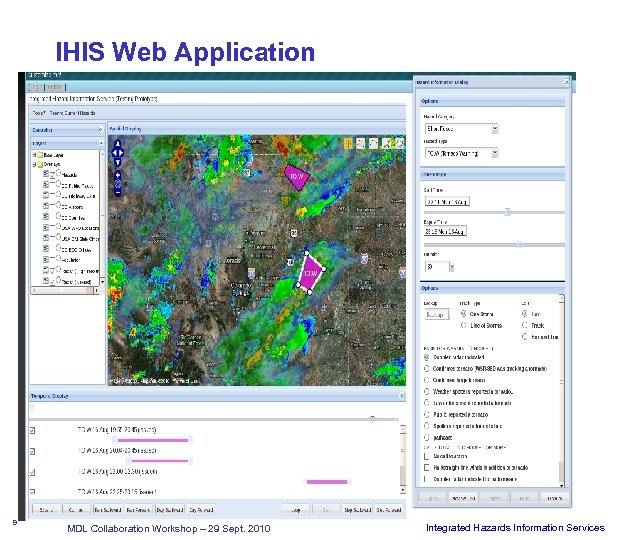Image resolution: width=641 pixels, height=540 pixels.
Task: Click the Run Backward button
Action: click(108, 510)
